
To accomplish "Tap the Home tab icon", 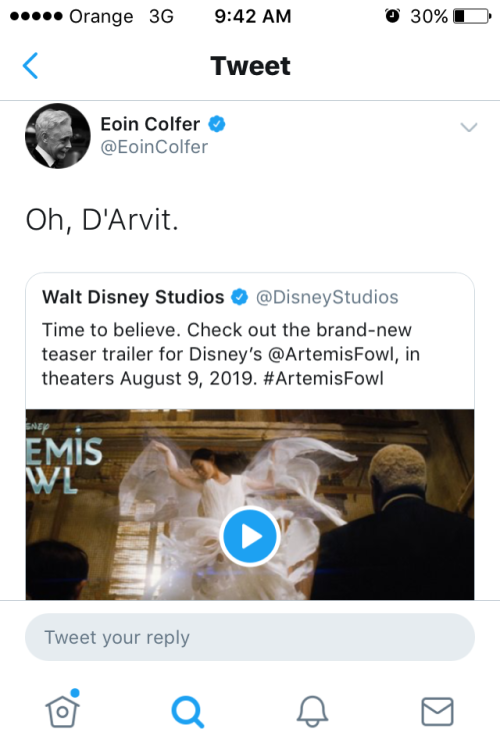I will pyautogui.click(x=63, y=708).
